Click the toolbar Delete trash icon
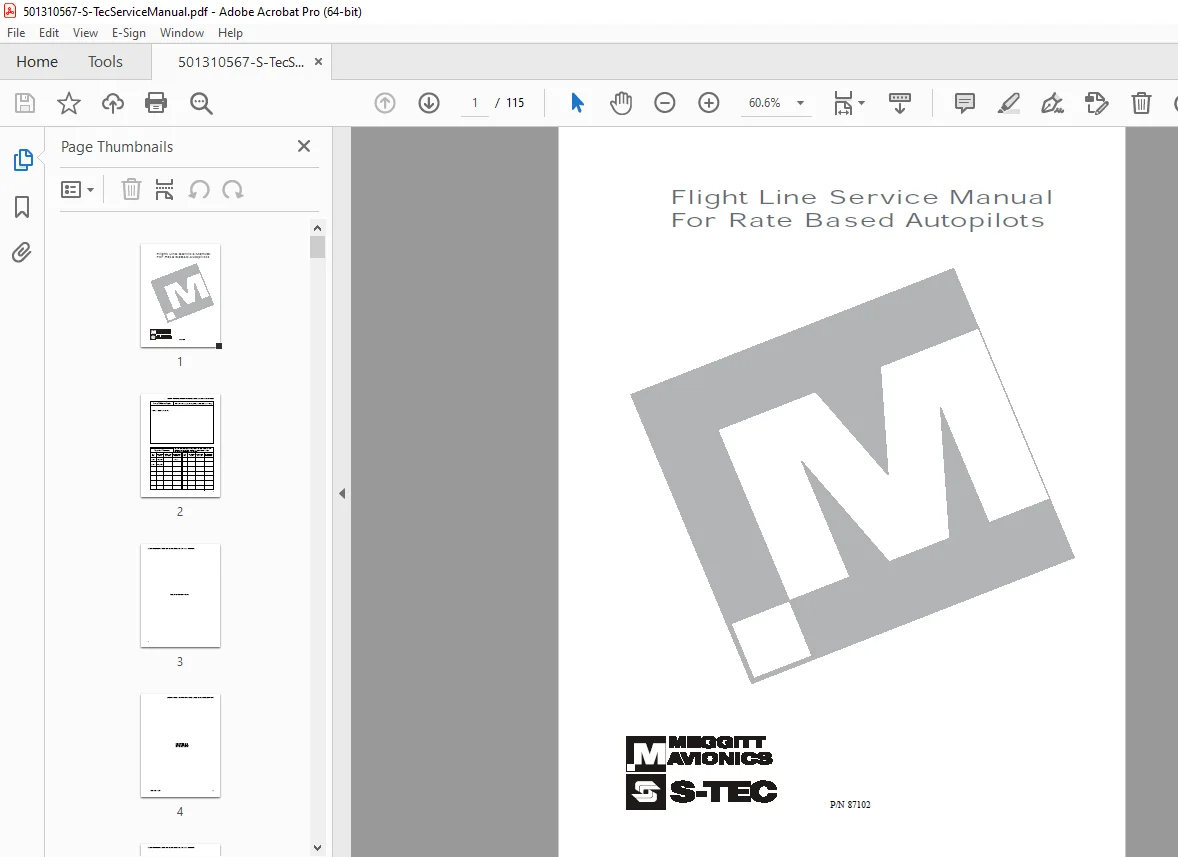This screenshot has width=1178, height=857. [x=1141, y=103]
